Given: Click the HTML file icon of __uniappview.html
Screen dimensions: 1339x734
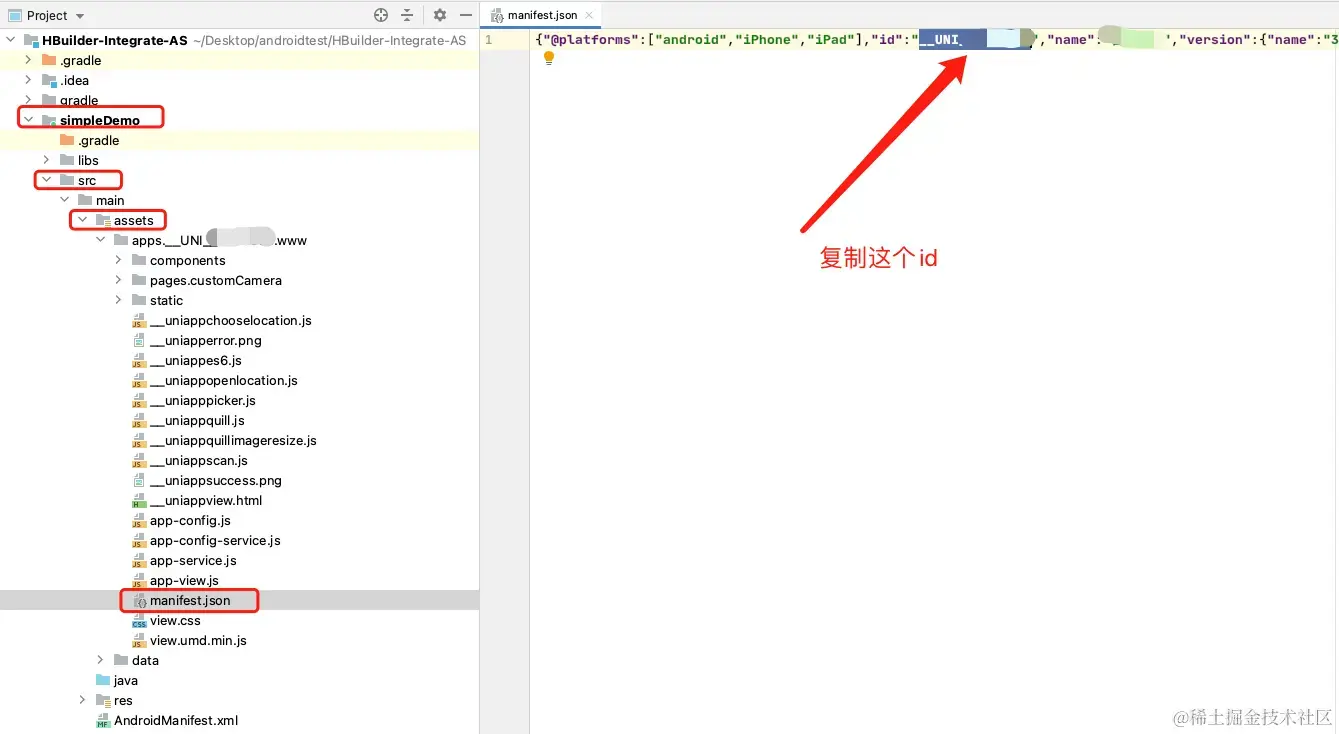Looking at the screenshot, I should [x=139, y=501].
